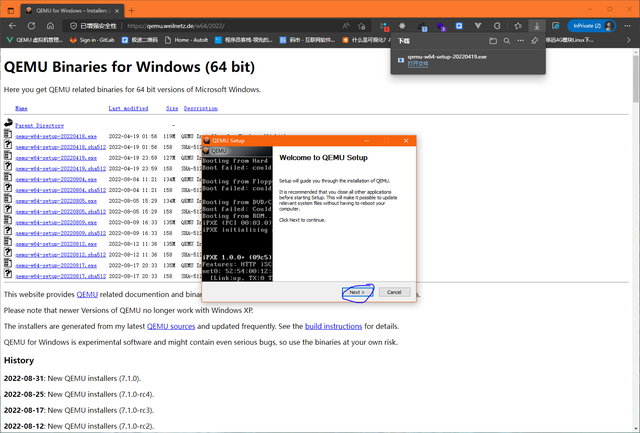Add this page to favorites star icon

(362, 26)
